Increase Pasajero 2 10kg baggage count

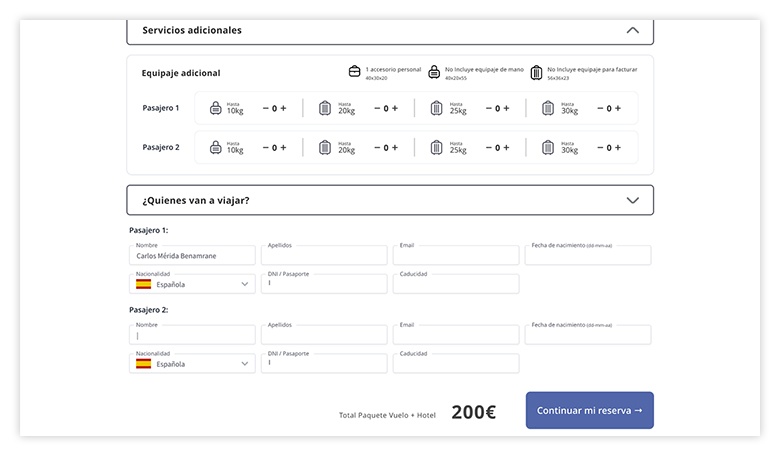284,147
